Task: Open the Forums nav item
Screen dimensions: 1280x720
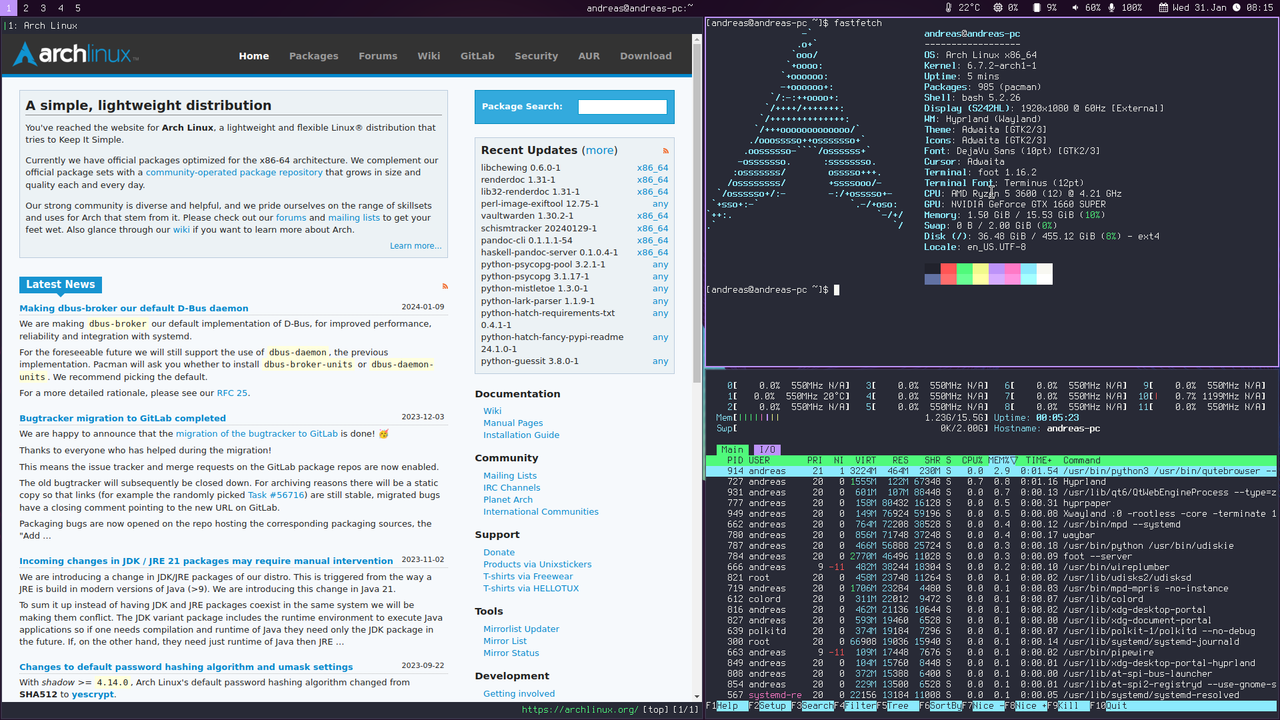Action: [x=378, y=56]
